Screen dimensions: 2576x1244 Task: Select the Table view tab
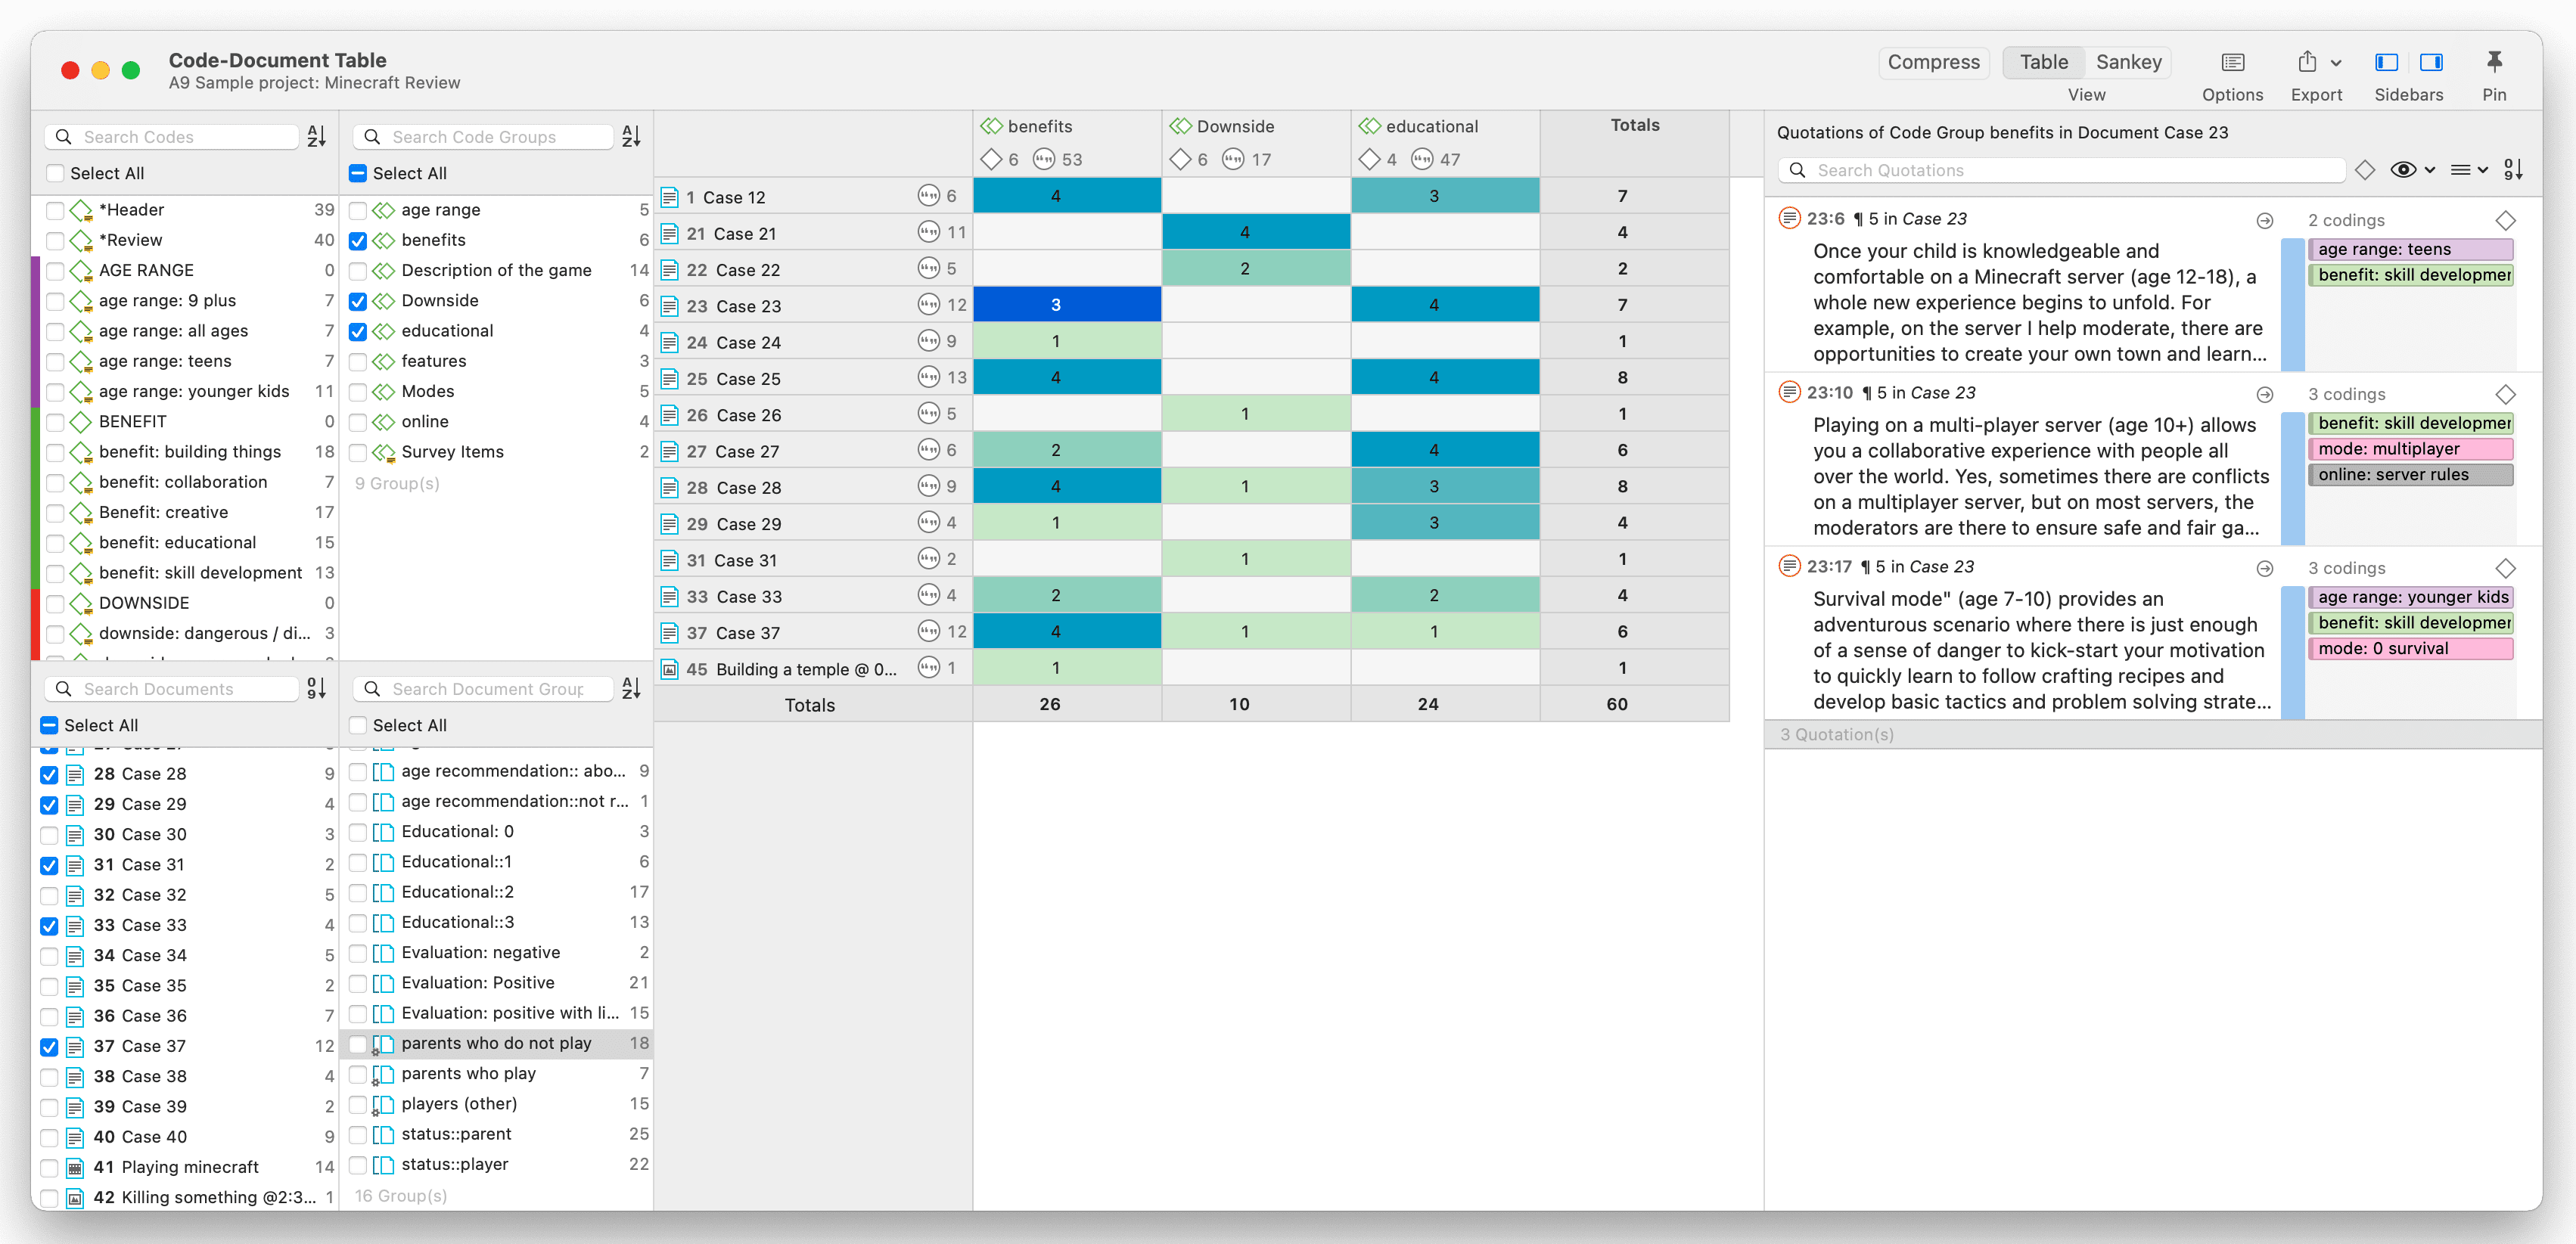pos(2043,62)
